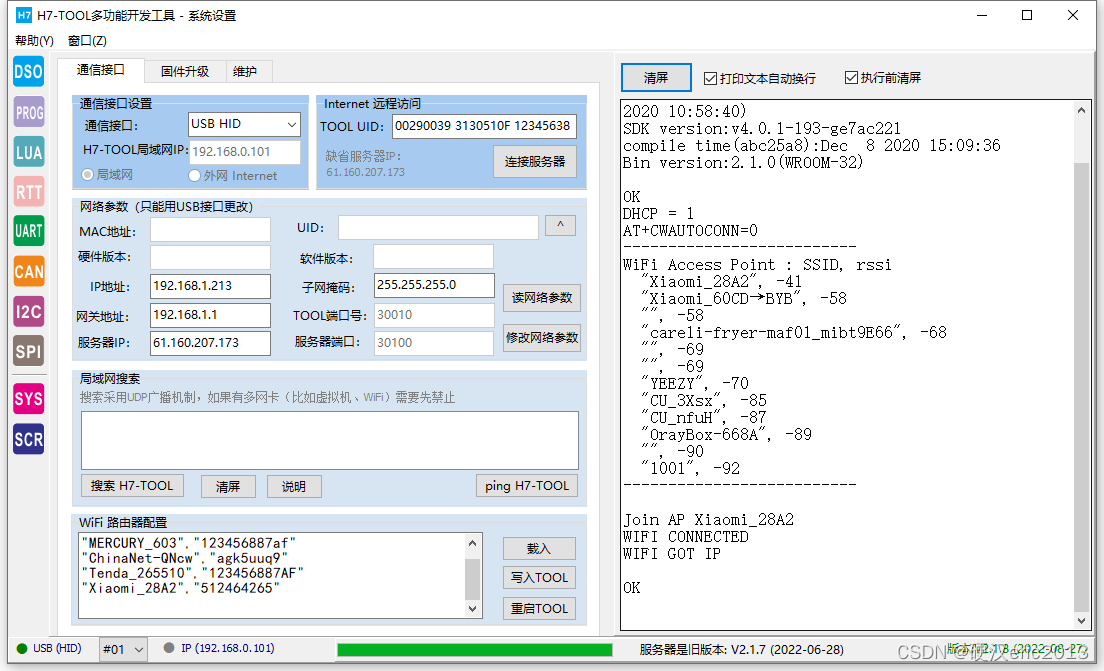Screen dimensions: 1104x671
Task: Click log panel scroll-down arrow
Action: pyautogui.click(x=1081, y=620)
